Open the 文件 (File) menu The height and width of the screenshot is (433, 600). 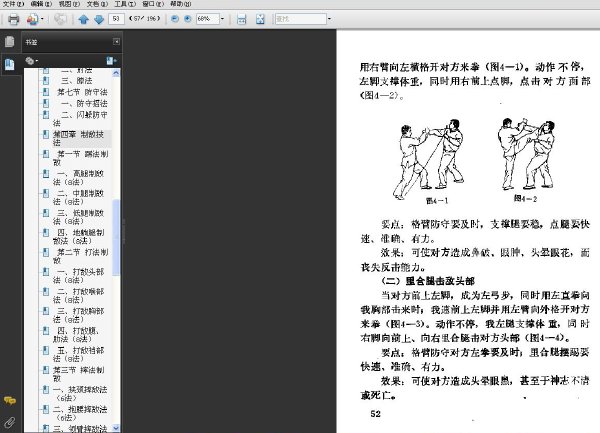coord(13,4)
